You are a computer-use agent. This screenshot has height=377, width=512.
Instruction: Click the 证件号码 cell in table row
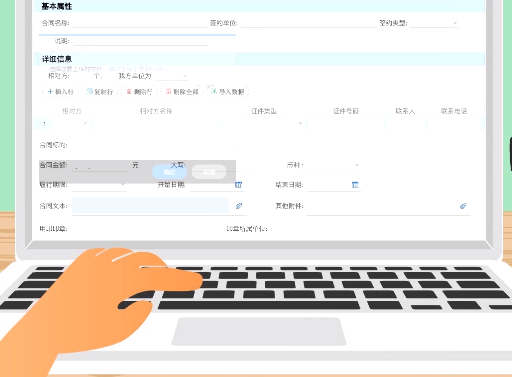[x=345, y=124]
